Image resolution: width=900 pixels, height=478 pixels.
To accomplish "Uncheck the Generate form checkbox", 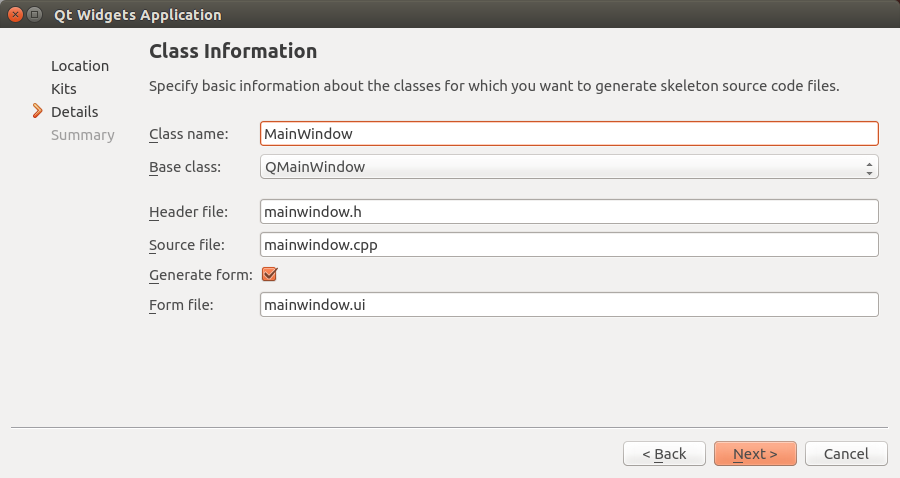I will pos(268,274).
